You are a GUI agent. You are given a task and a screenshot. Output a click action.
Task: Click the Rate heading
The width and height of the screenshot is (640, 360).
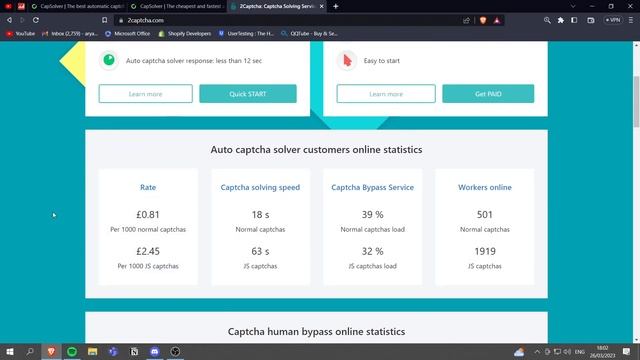pos(148,187)
